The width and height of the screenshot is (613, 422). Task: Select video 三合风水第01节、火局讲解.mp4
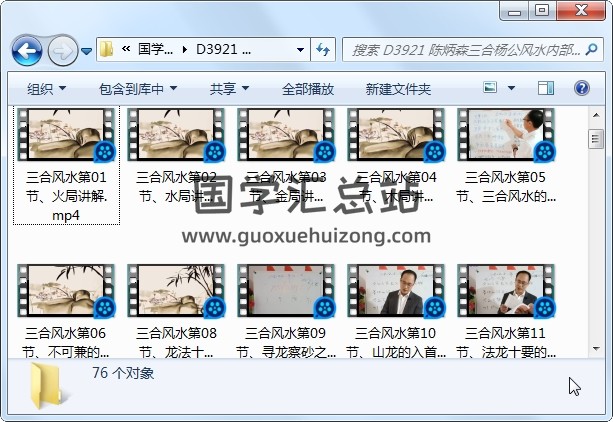[x=67, y=139]
